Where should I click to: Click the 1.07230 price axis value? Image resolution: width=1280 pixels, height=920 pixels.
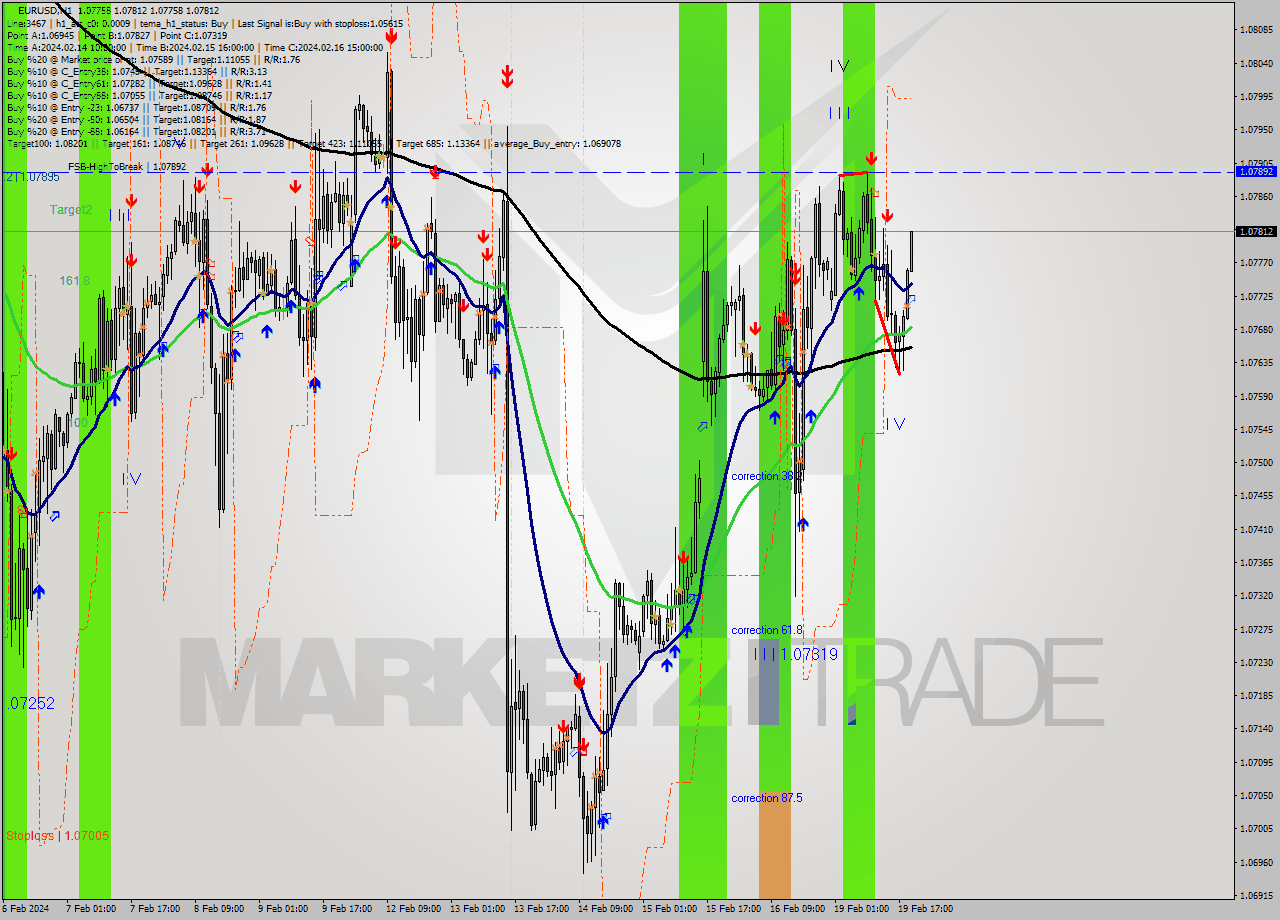pos(1256,662)
